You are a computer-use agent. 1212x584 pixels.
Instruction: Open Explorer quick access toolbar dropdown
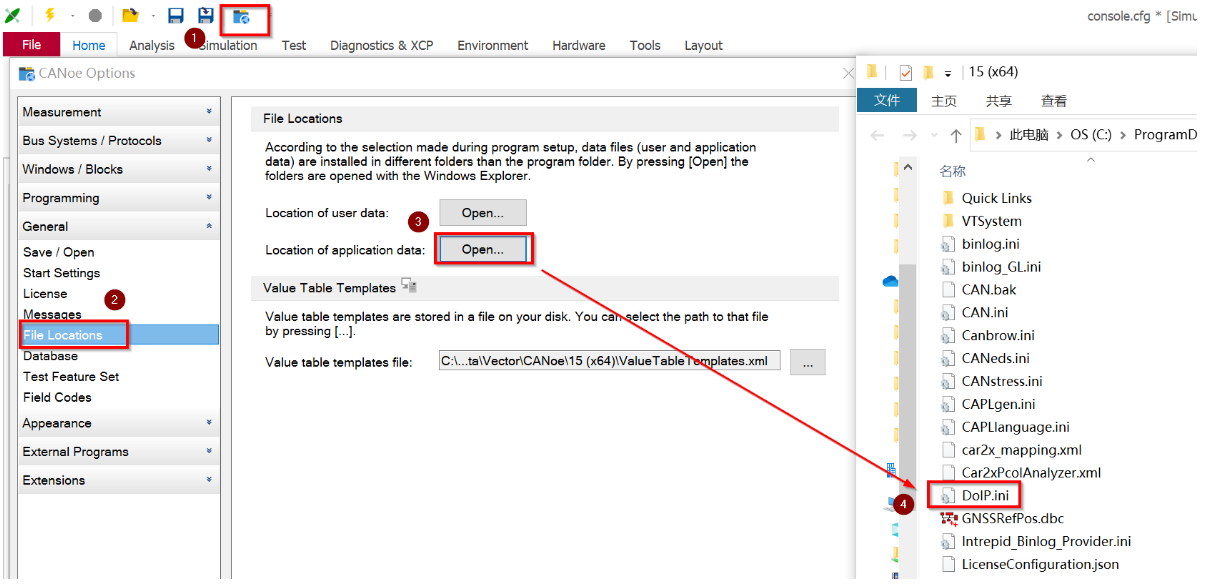tap(948, 74)
